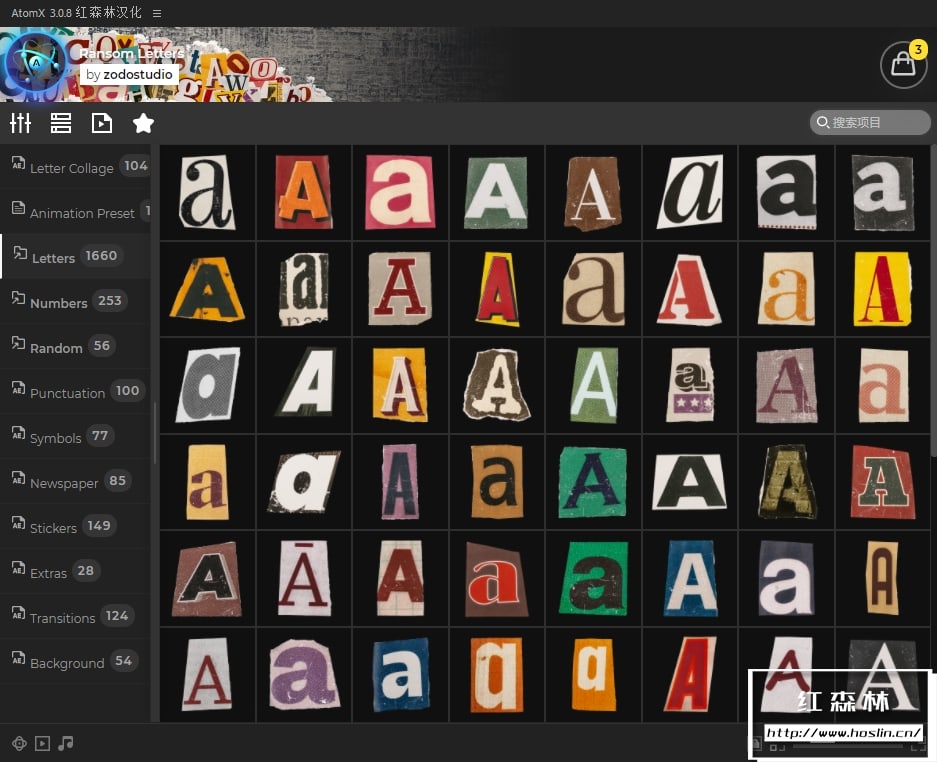Open the Extras category
This screenshot has width=937, height=762.
75,571
